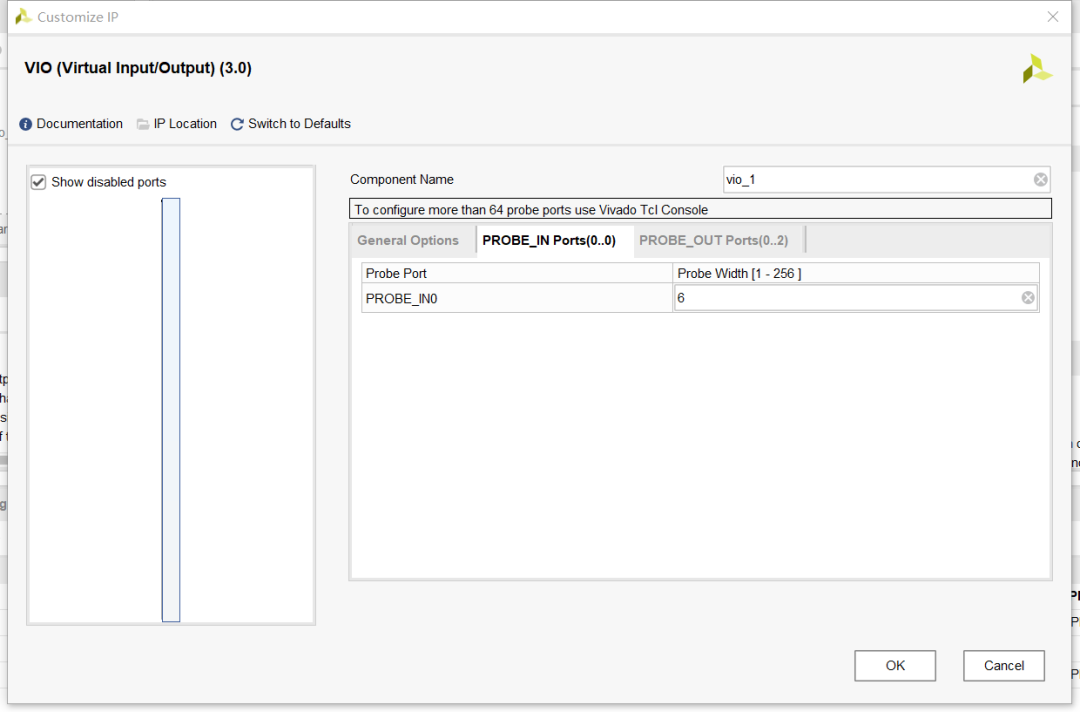Viewport: 1080px width, 712px height.
Task: Open the Documentation info icon
Action: (25, 124)
